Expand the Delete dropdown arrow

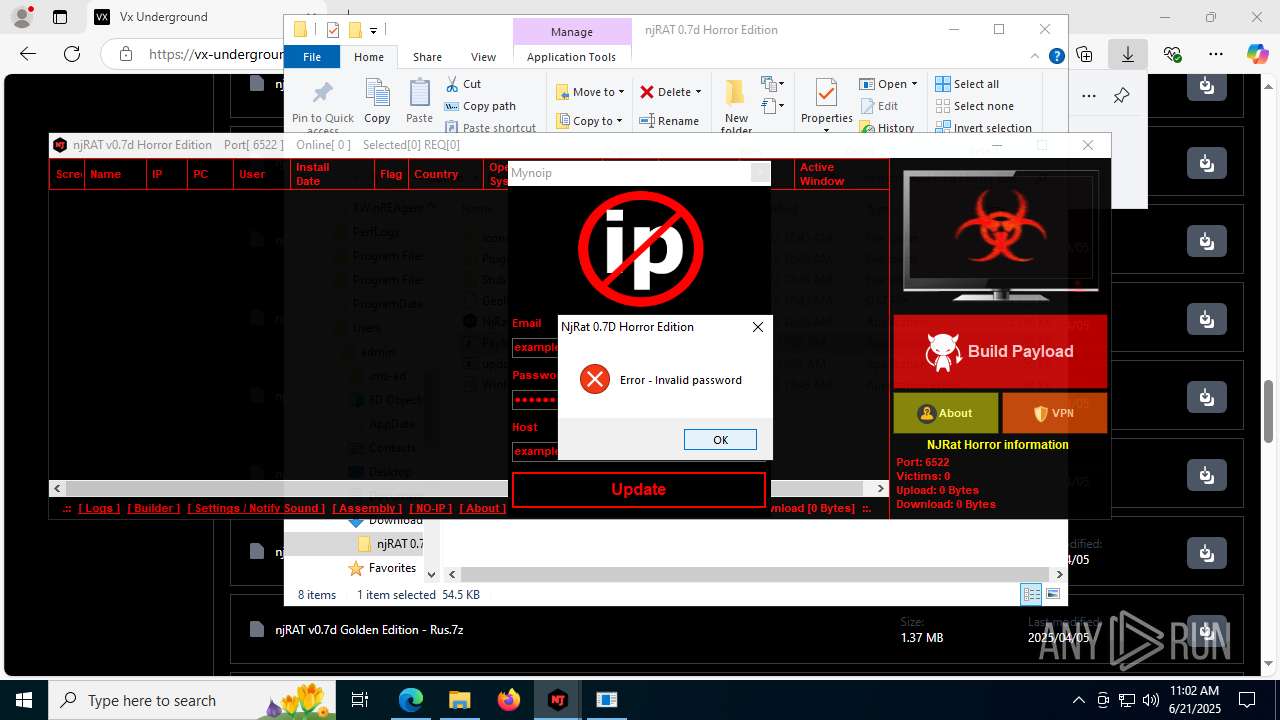coord(698,92)
